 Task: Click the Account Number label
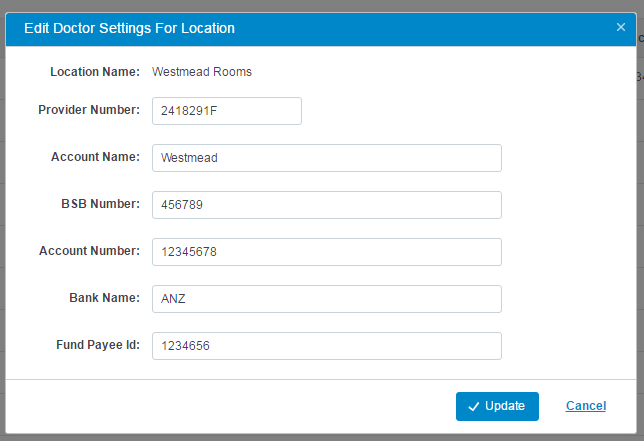(89, 251)
